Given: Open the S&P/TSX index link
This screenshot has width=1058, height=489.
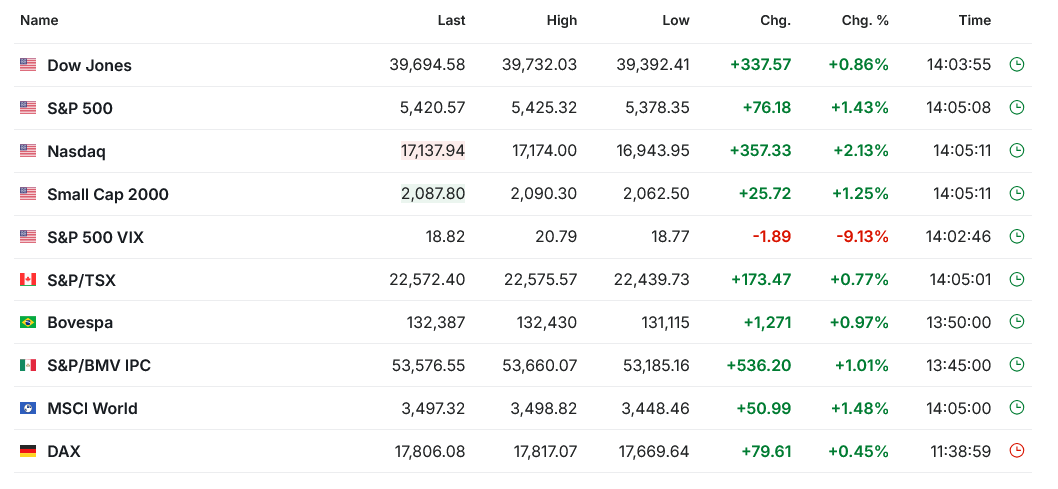Looking at the screenshot, I should tap(81, 280).
